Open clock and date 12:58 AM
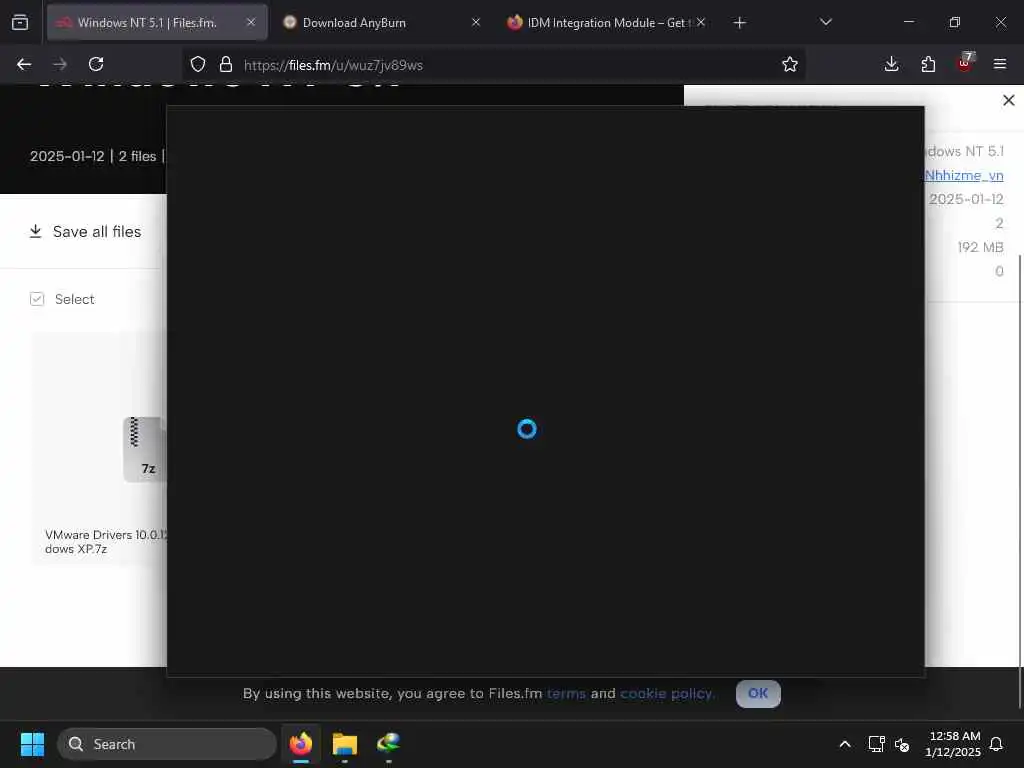Screen dimensions: 1024x768 (953, 744)
